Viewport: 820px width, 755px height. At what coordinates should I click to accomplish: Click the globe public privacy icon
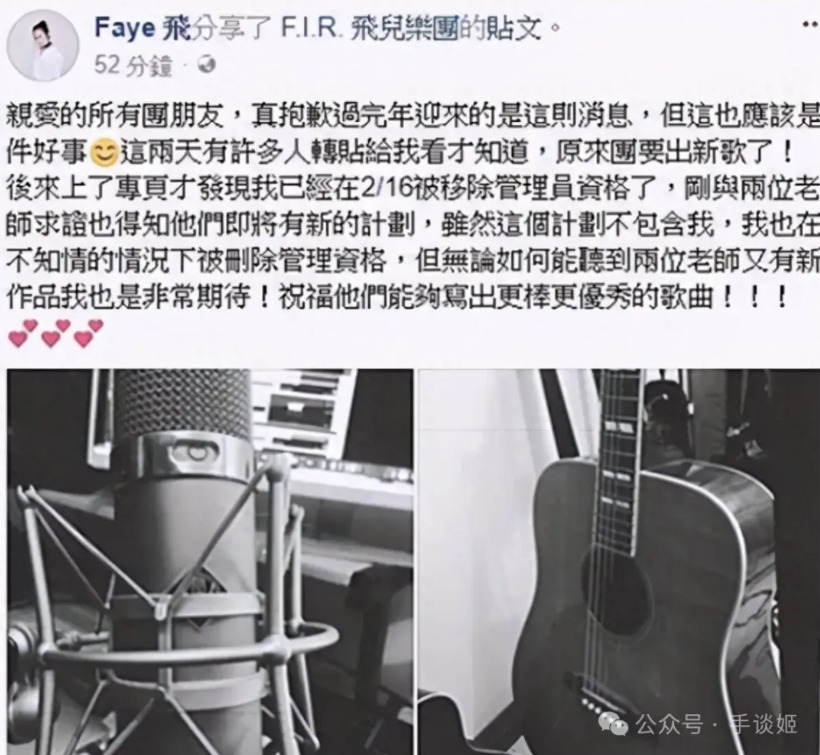point(208,65)
